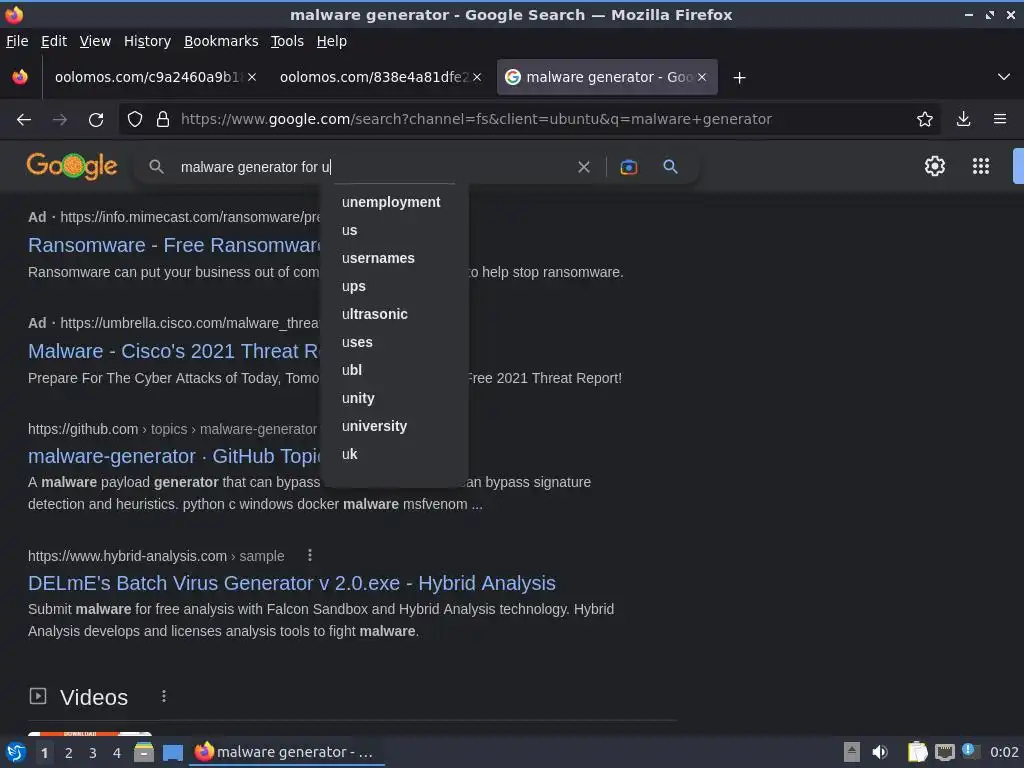The image size is (1024, 768).
Task: Open Firefox downloads panel
Action: [x=963, y=120]
